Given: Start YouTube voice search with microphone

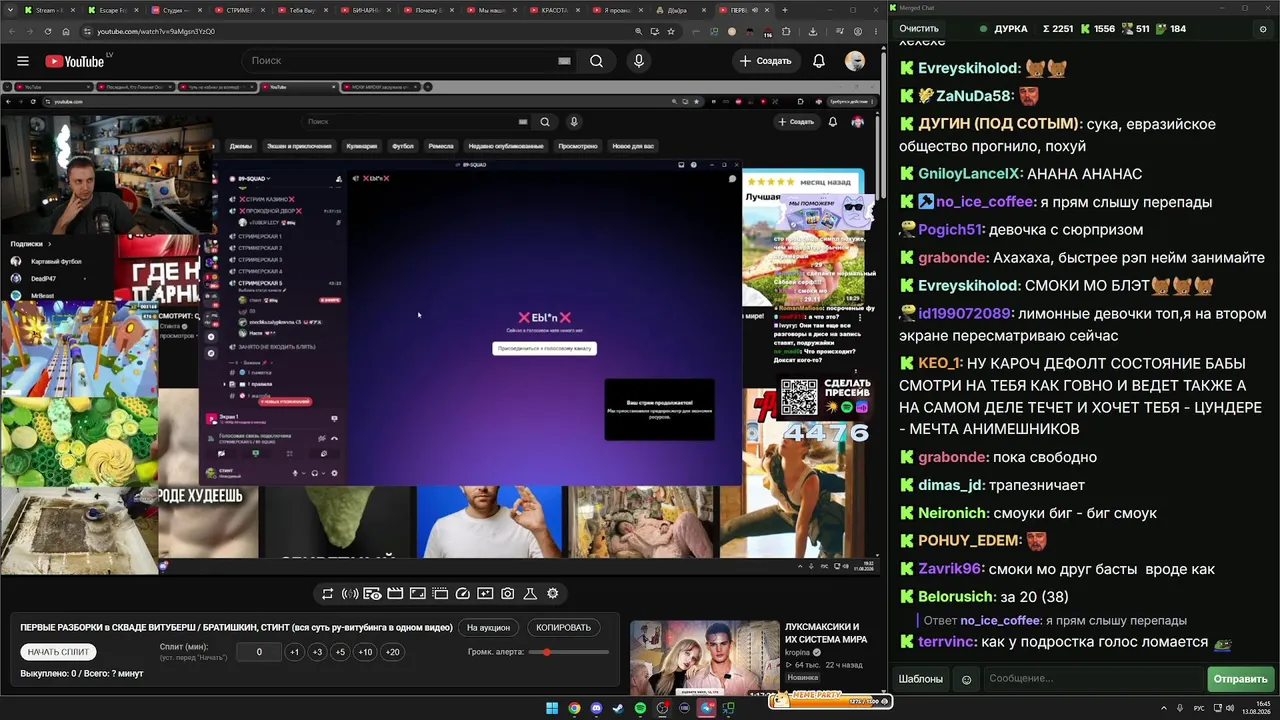Looking at the screenshot, I should pos(639,61).
